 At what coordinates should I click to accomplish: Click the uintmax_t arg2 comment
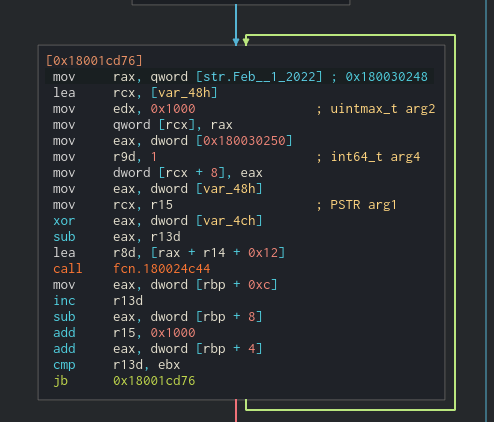click(383, 109)
